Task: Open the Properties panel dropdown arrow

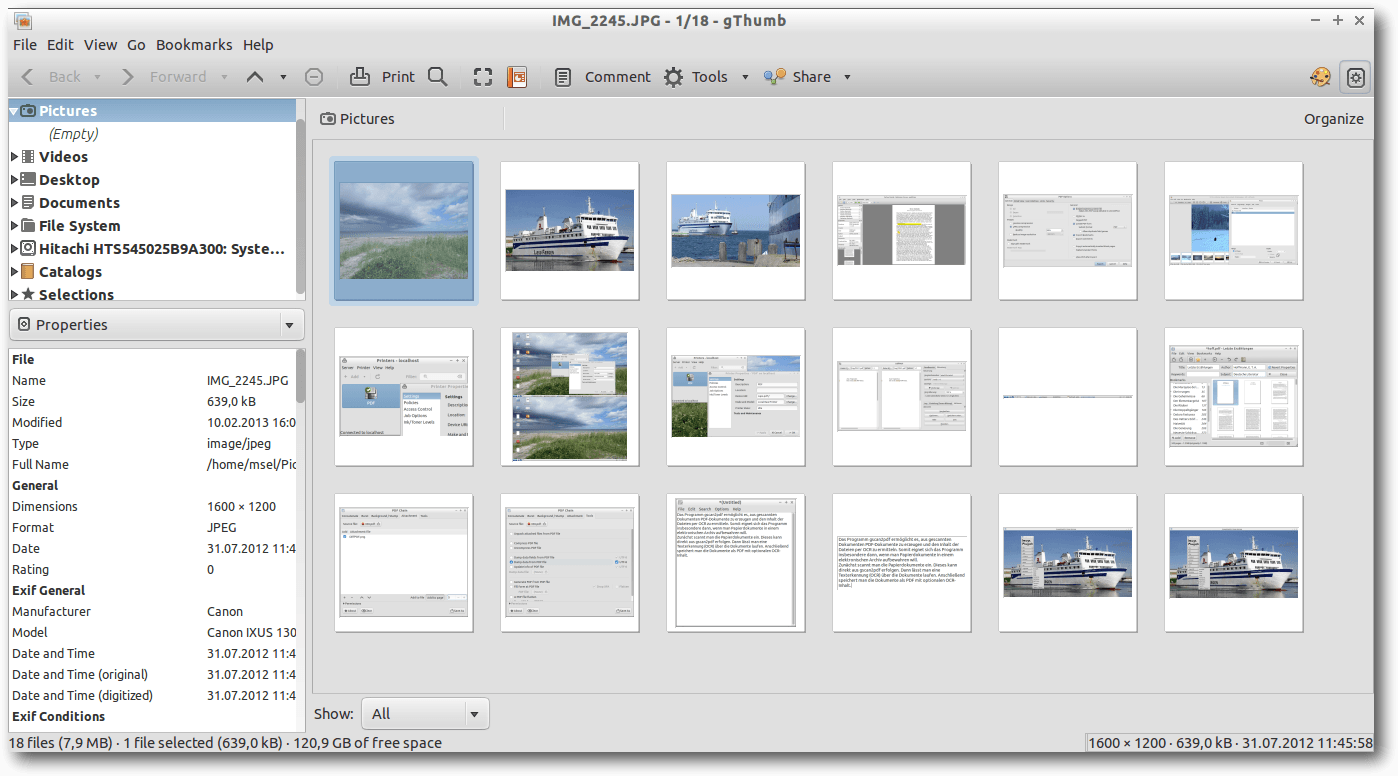Action: coord(289,325)
